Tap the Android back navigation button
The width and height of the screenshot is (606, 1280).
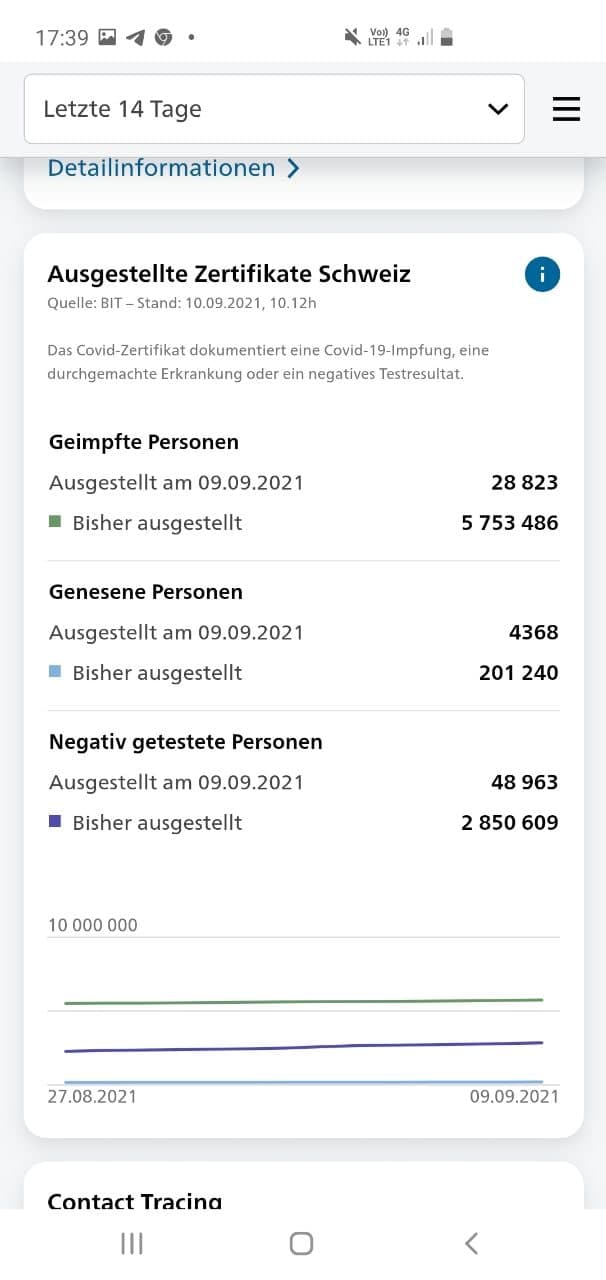tap(471, 1243)
